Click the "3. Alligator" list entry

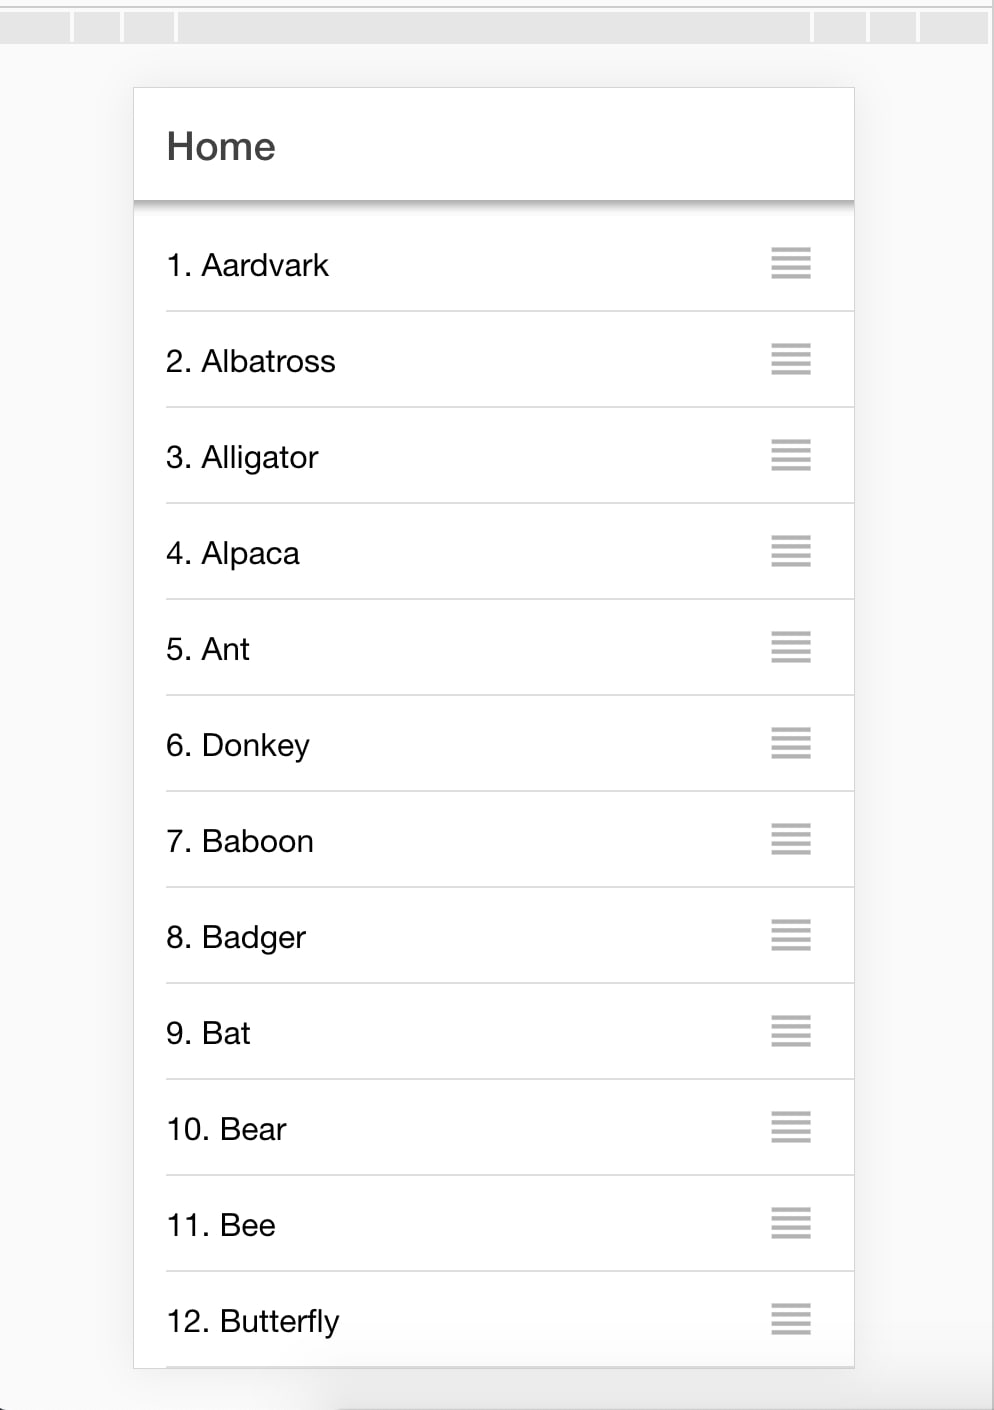tap(242, 457)
